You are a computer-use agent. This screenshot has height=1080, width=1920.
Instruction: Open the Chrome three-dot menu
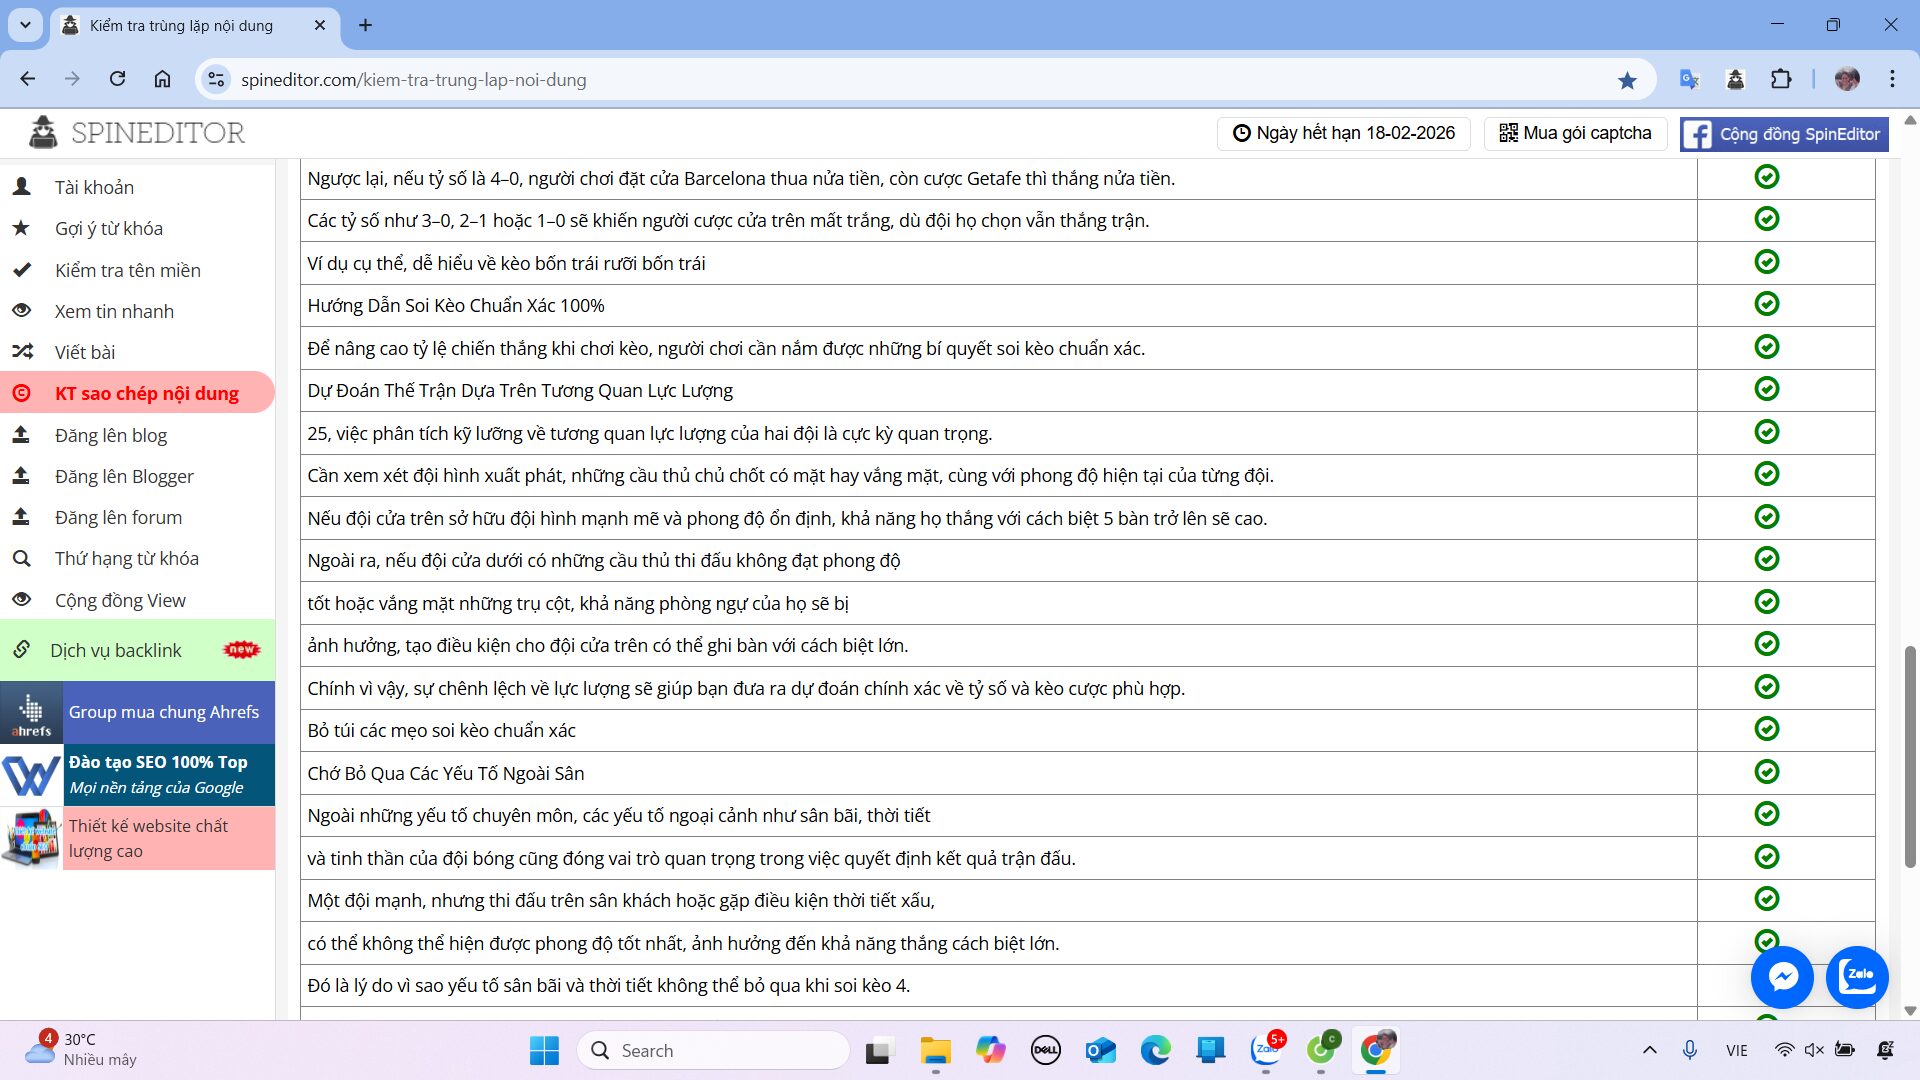point(1892,79)
